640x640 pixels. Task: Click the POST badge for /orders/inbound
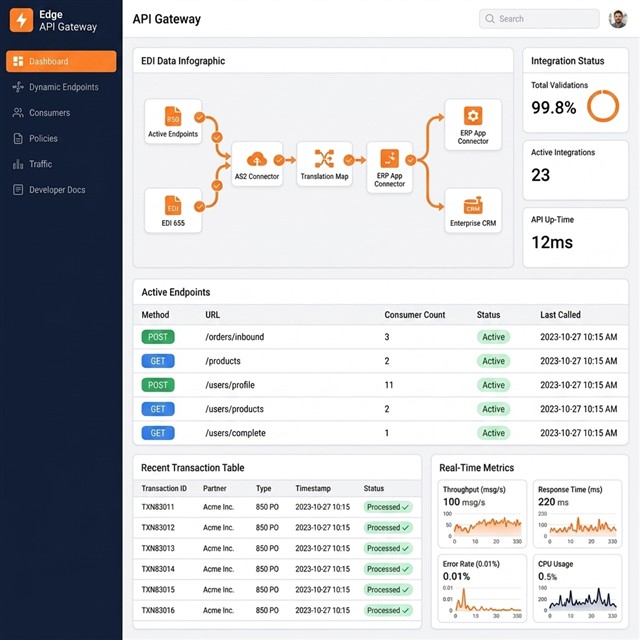point(158,337)
